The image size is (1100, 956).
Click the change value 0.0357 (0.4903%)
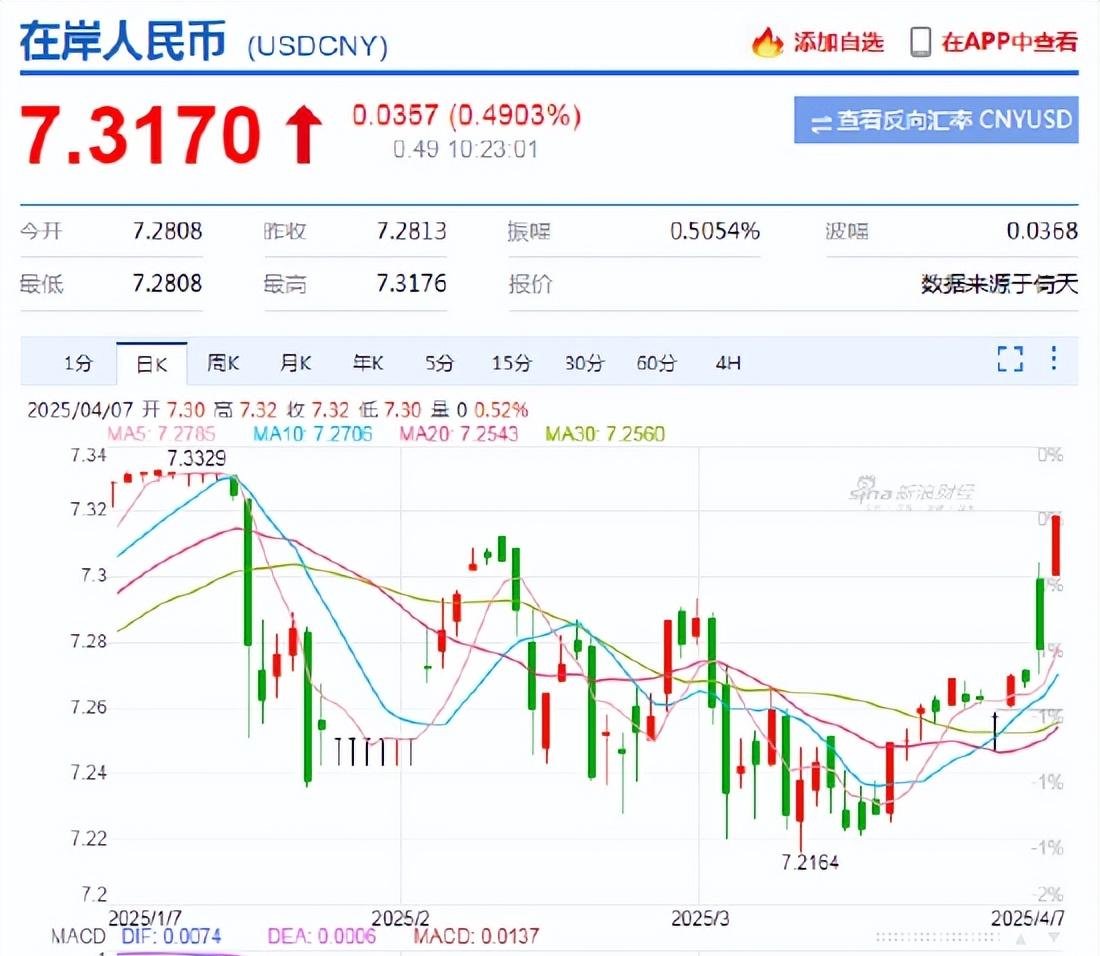(467, 116)
